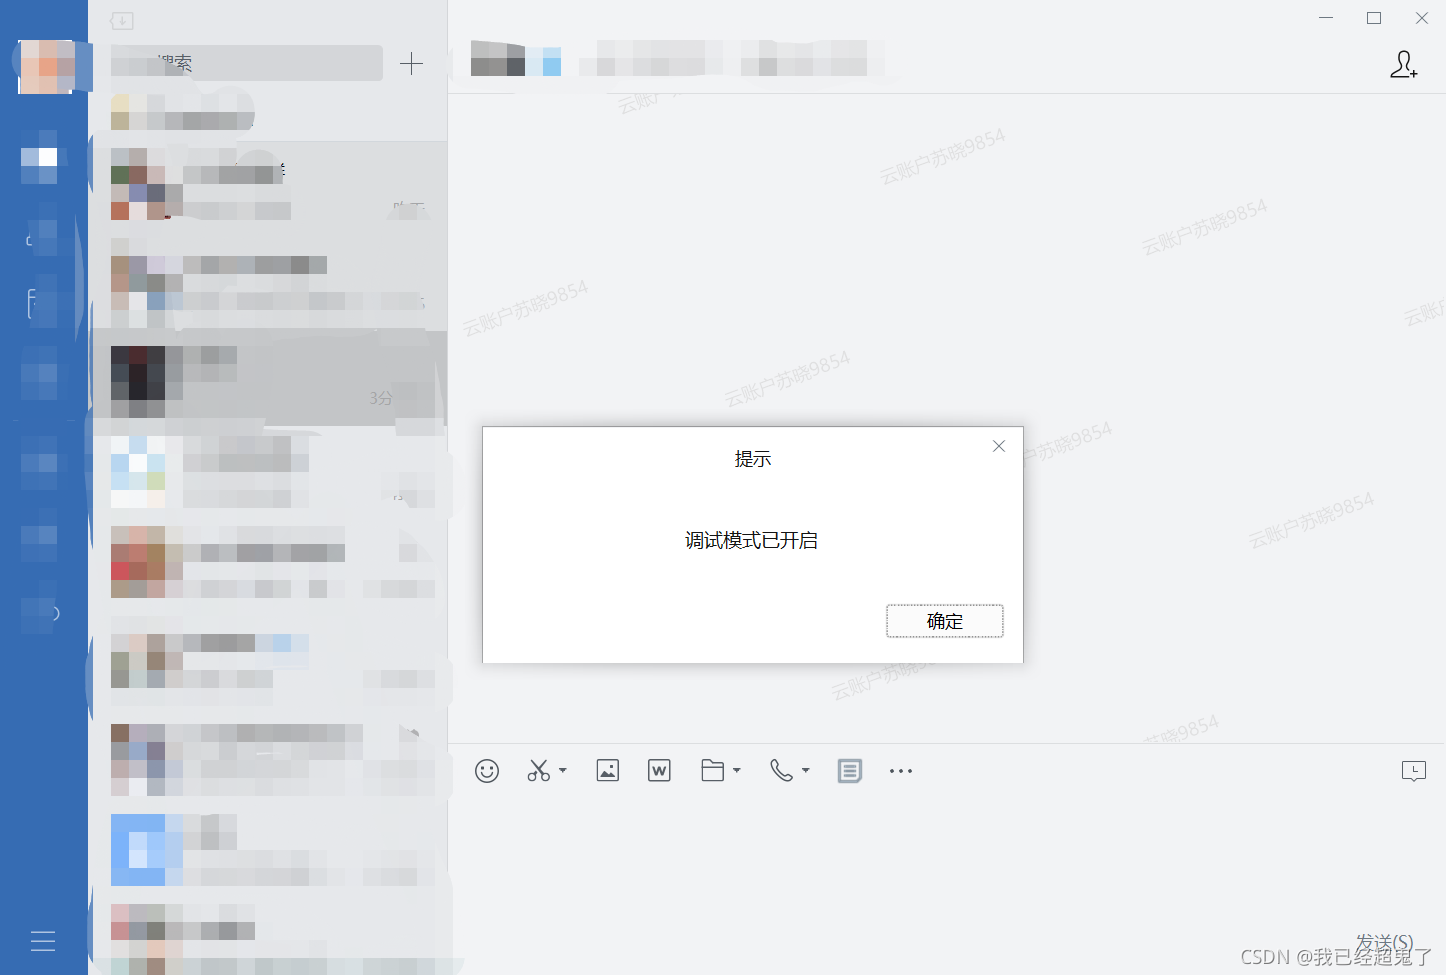Expand the phone call dropdown arrow
1446x975 pixels.
click(806, 771)
